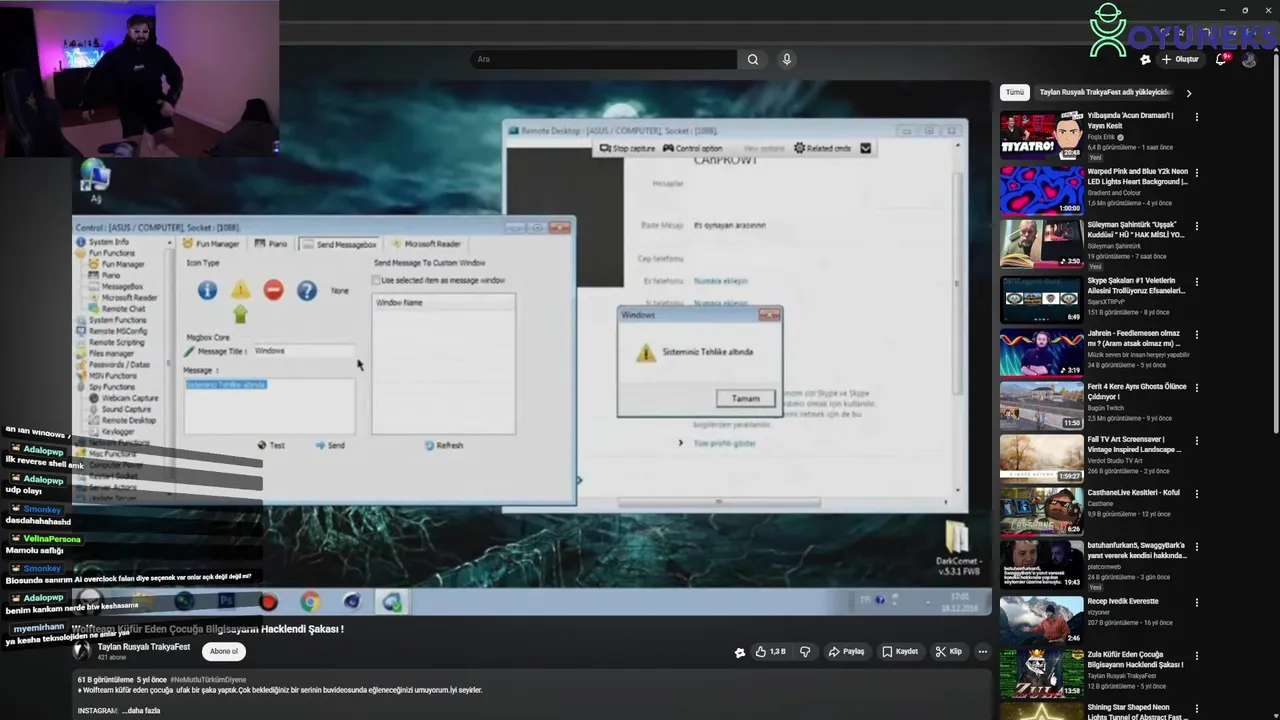Open Files manager in the tree

coord(111,353)
